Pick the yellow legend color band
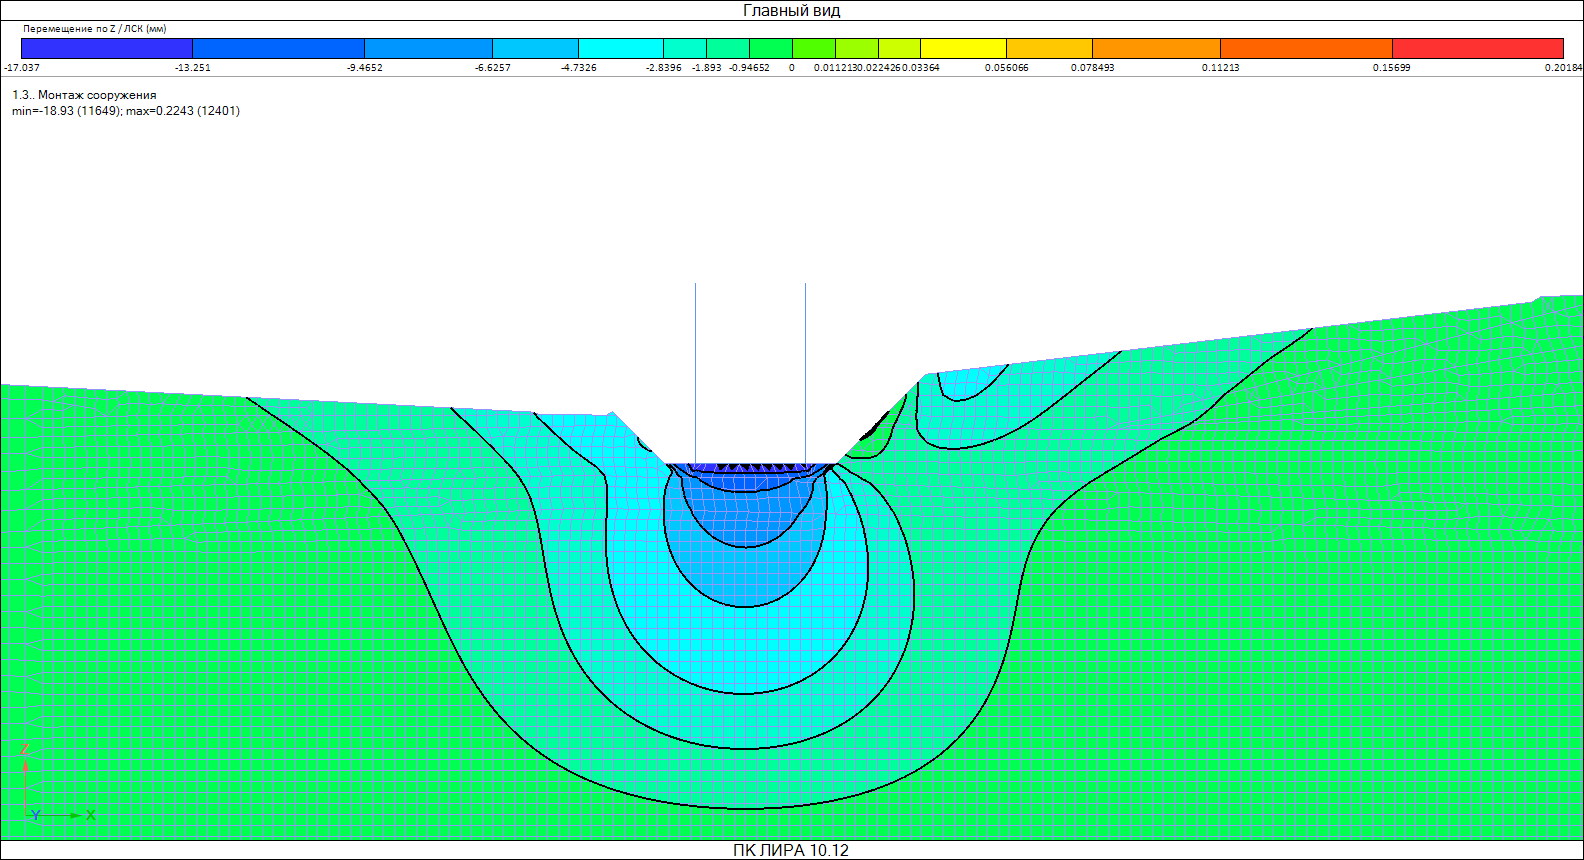Image resolution: width=1584 pixels, height=860 pixels. pyautogui.click(x=963, y=48)
